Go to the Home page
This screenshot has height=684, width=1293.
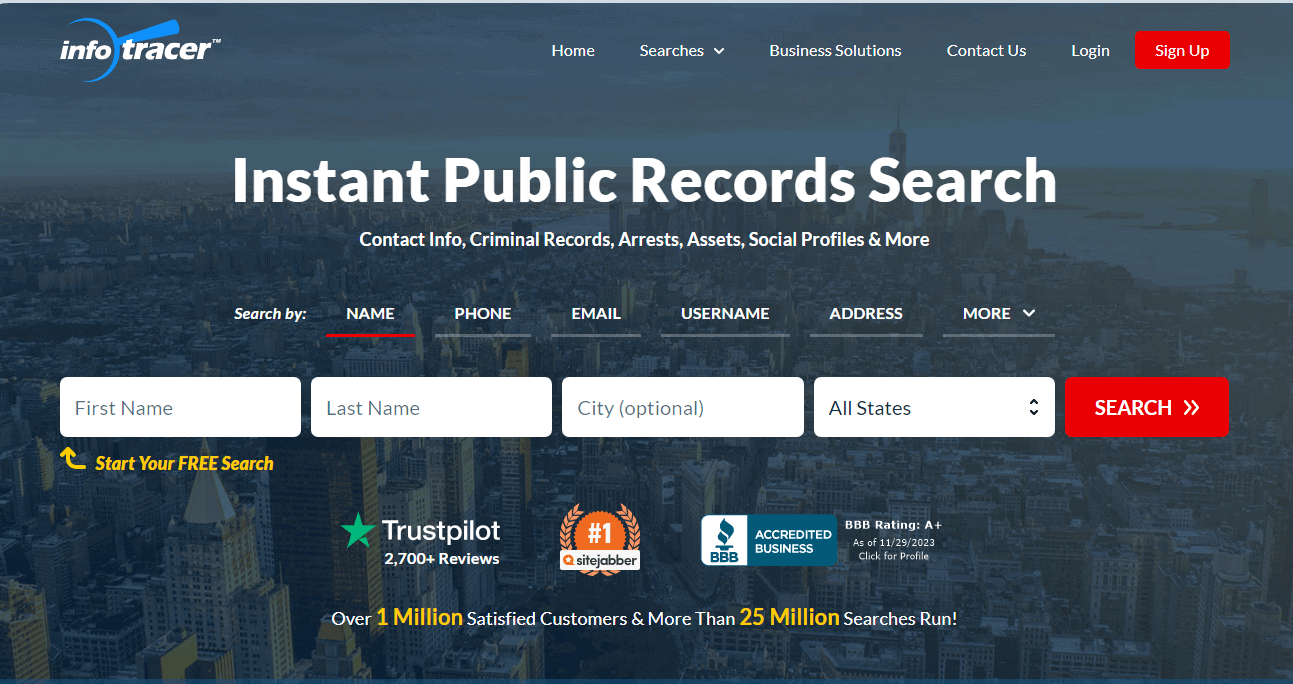coord(573,51)
